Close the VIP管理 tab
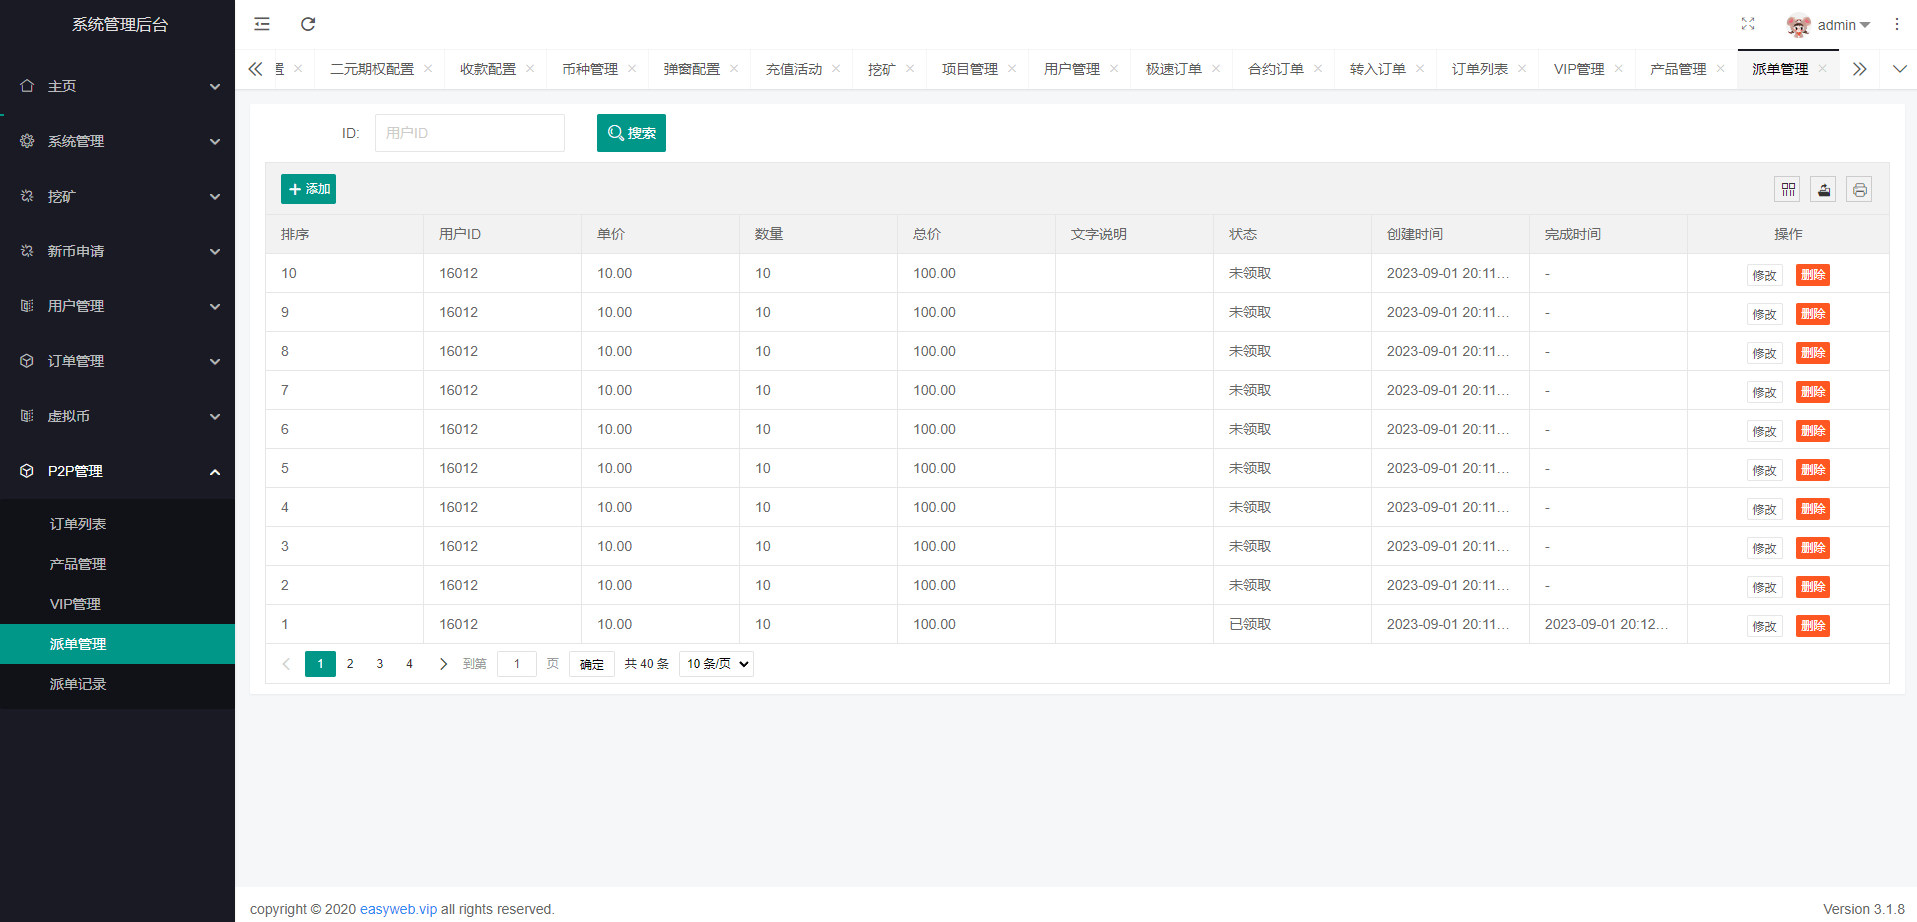The width and height of the screenshot is (1917, 922). (x=1618, y=69)
